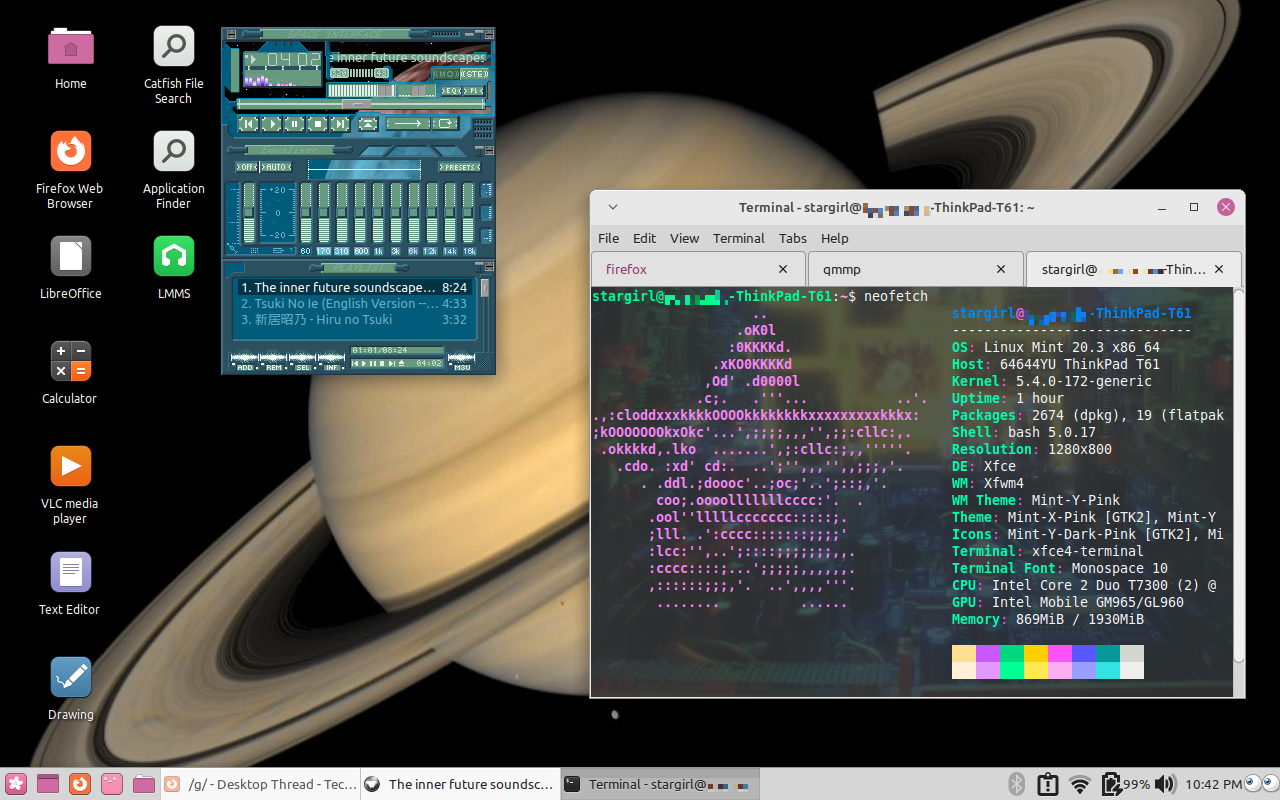Switch to the firefox terminal tab

697,269
